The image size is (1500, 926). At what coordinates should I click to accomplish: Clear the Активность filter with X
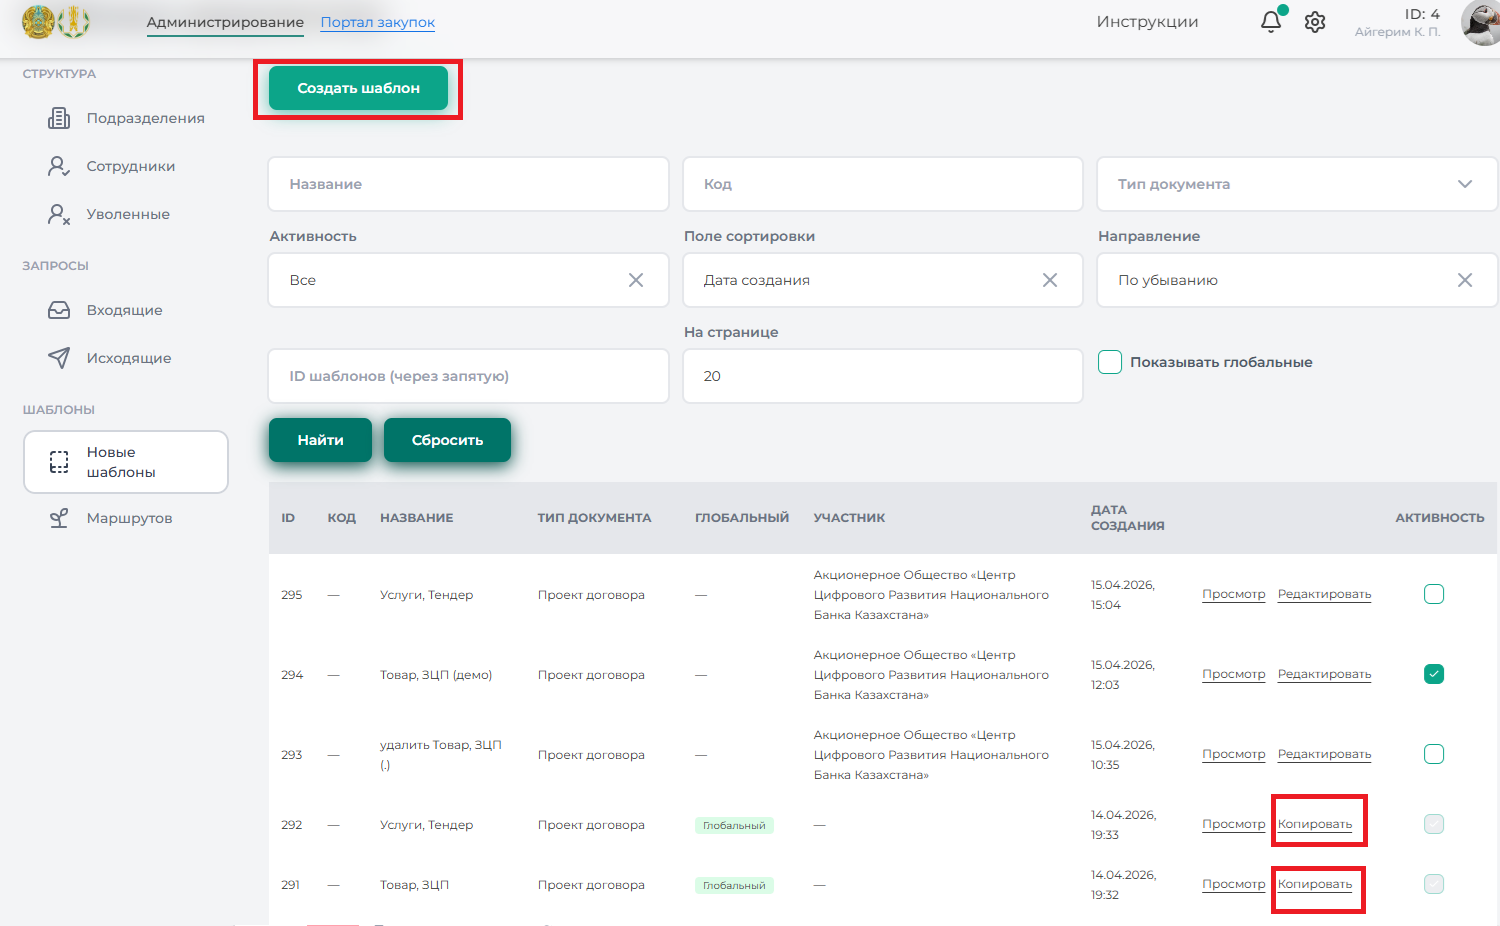pos(636,280)
